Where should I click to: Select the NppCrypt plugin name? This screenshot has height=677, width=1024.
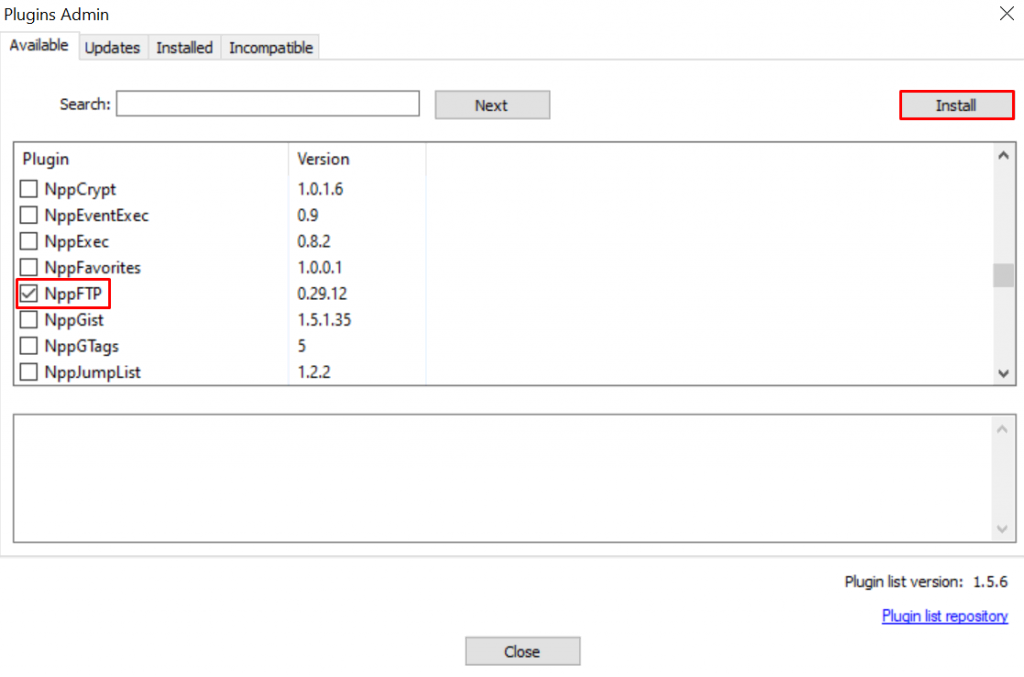80,189
